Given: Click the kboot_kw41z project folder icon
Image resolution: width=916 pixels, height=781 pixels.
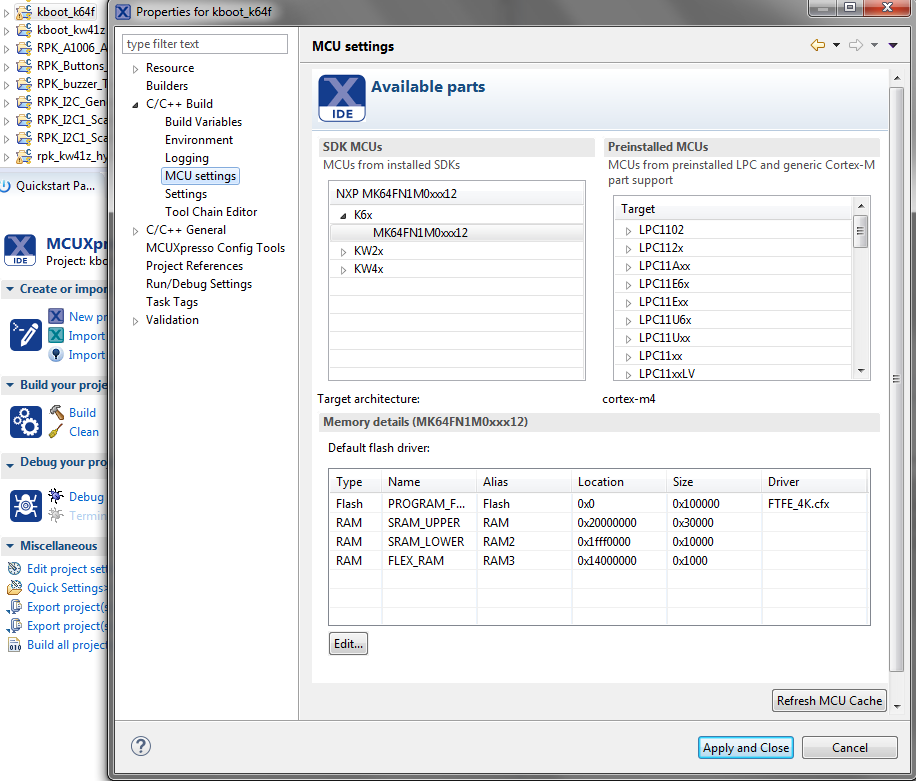Looking at the screenshot, I should pyautogui.click(x=24, y=30).
